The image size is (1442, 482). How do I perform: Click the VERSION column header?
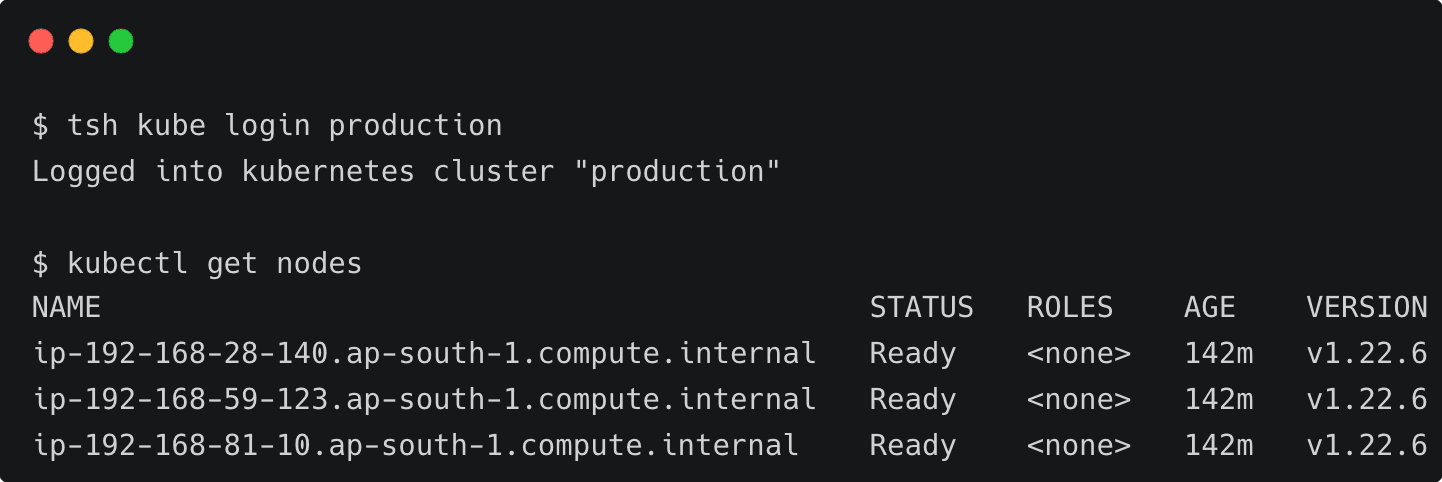click(x=1366, y=308)
